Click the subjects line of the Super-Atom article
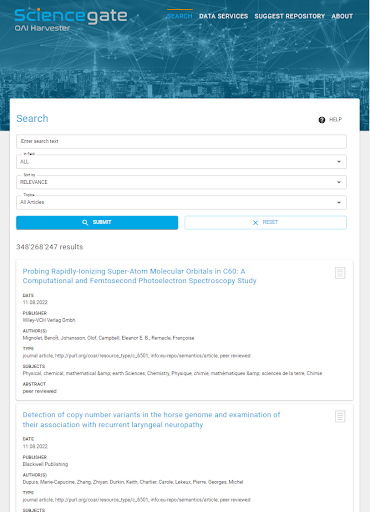370x512 pixels. coord(172,373)
